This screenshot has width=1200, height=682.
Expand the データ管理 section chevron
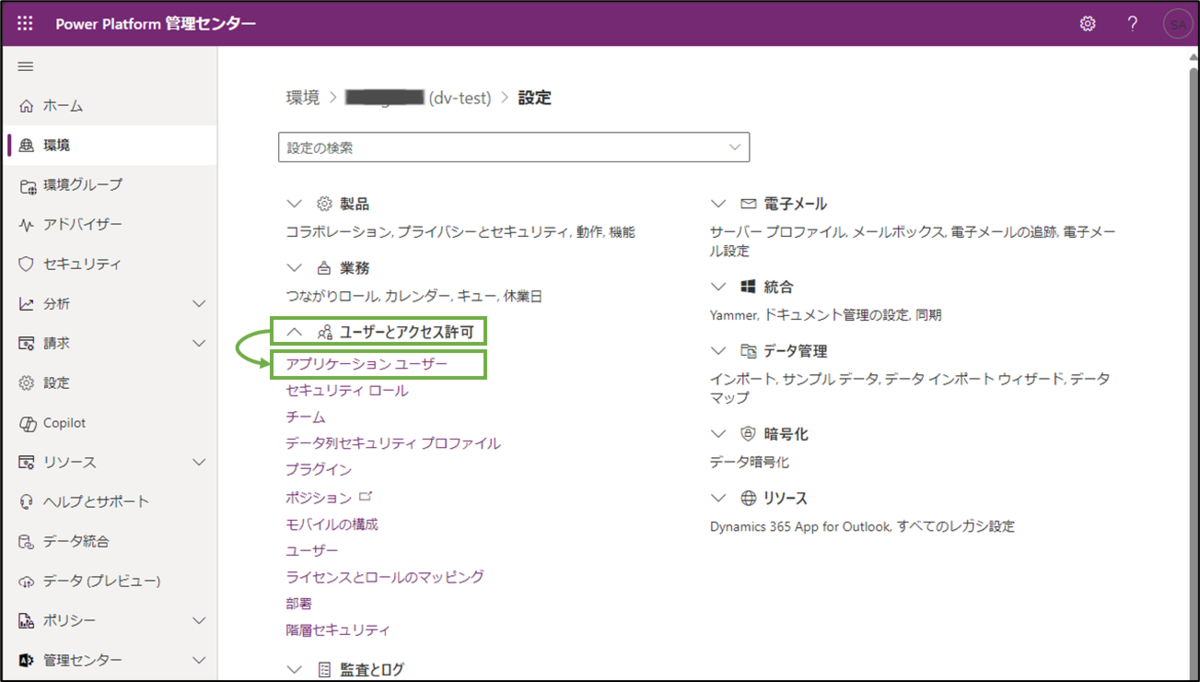pos(718,351)
